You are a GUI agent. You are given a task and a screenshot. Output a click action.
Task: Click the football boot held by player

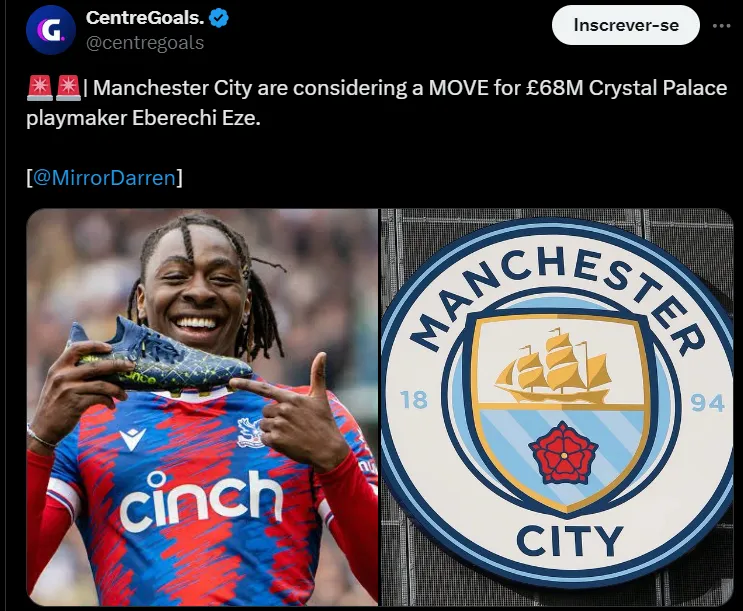[x=159, y=356]
